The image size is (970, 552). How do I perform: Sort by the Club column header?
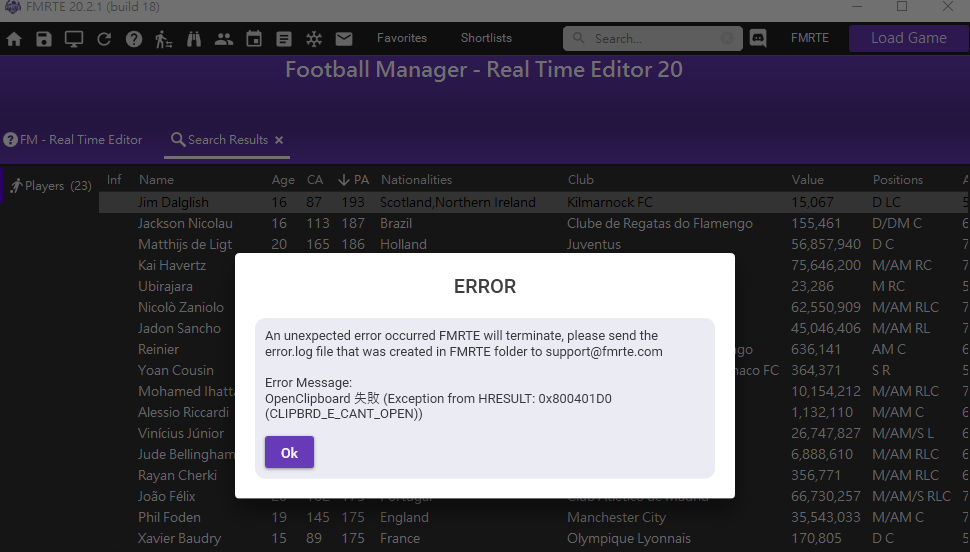tap(581, 180)
